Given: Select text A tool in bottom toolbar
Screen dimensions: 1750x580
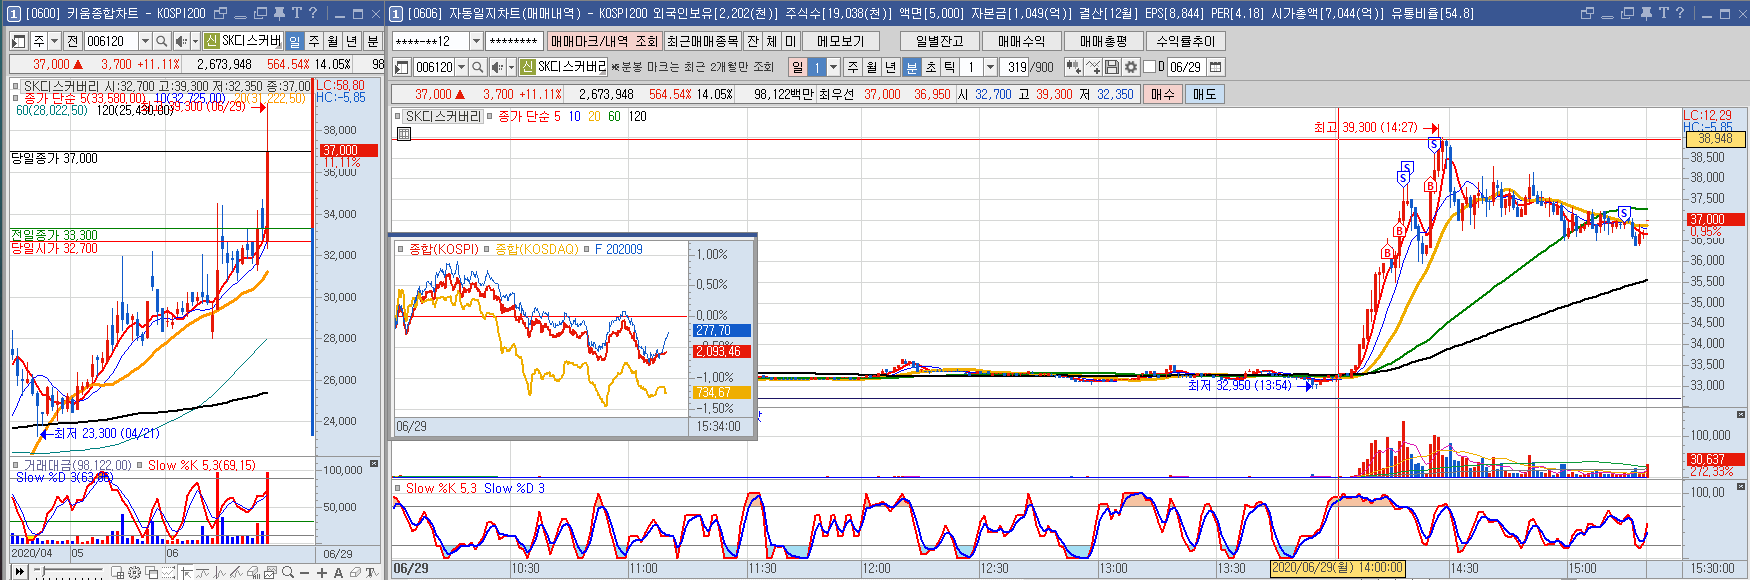Looking at the screenshot, I should coord(338,573).
